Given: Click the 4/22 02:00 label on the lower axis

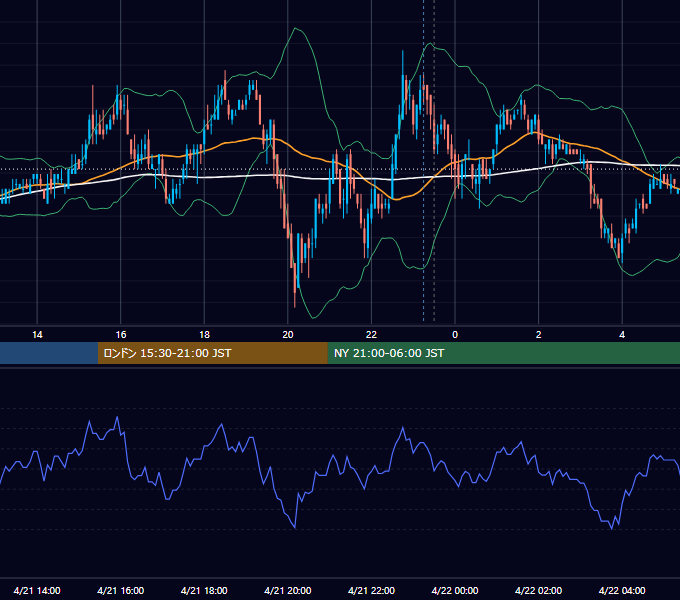Looking at the screenshot, I should 539,590.
